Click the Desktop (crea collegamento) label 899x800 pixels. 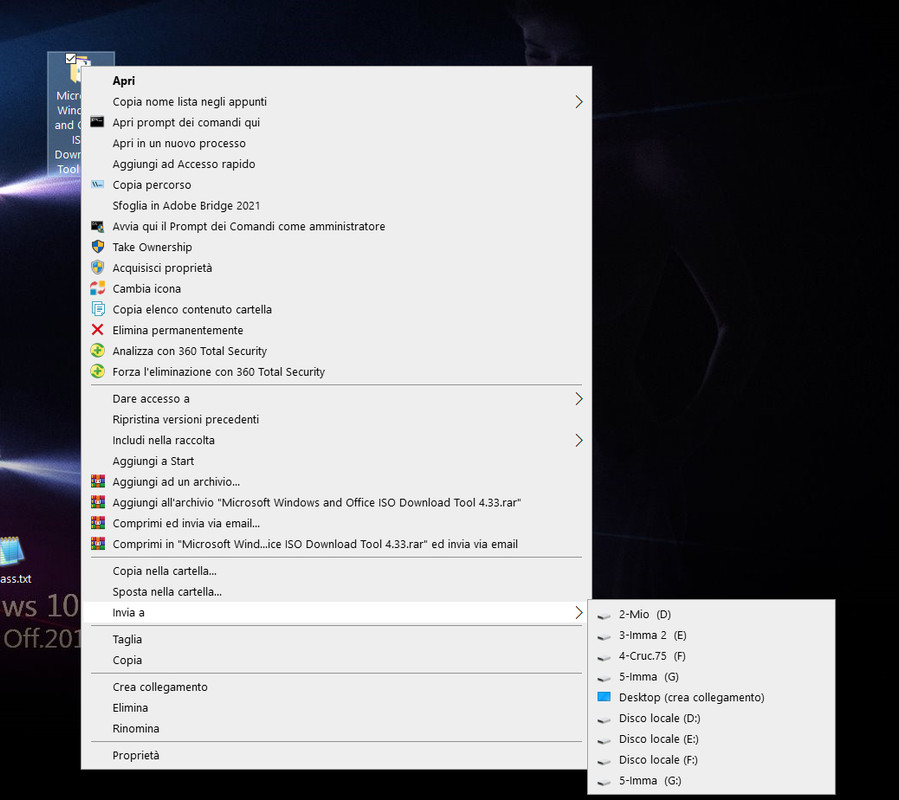click(x=691, y=697)
